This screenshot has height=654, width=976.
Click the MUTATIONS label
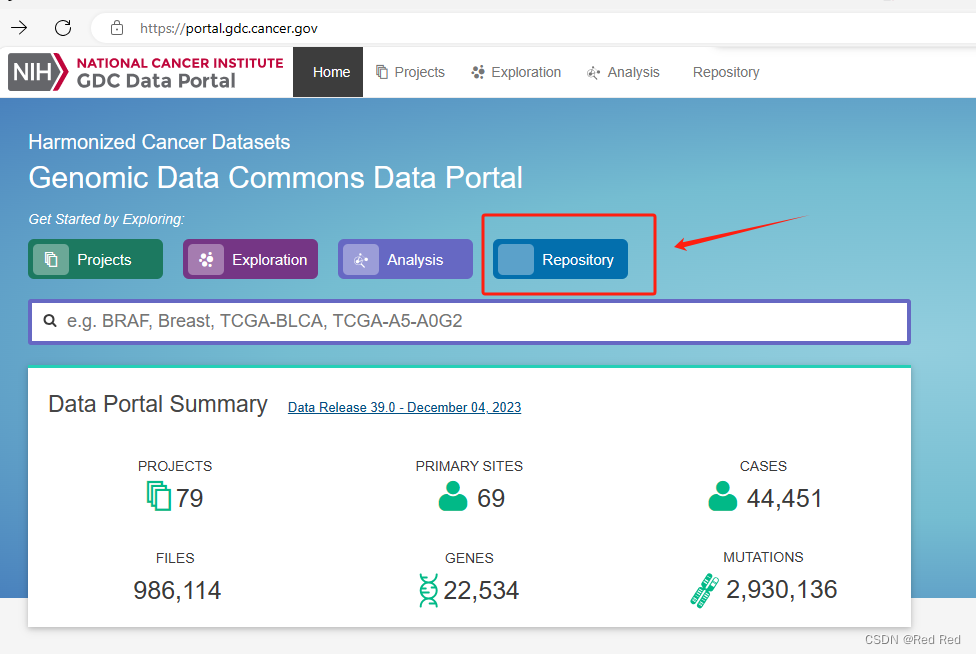pos(763,557)
